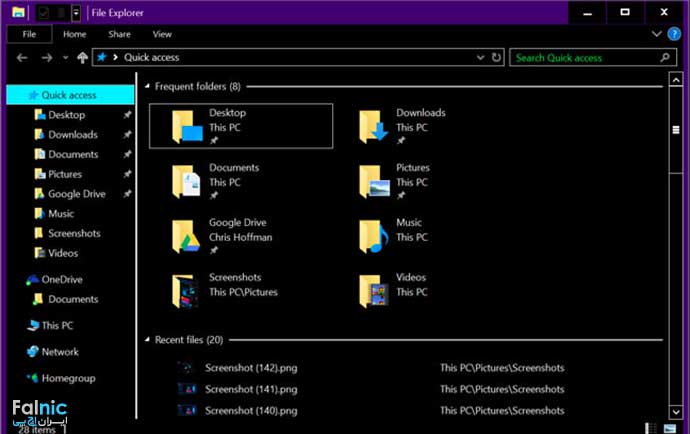Viewport: 690px width, 434px height.
Task: Click the blue Help question mark icon
Action: 674,34
